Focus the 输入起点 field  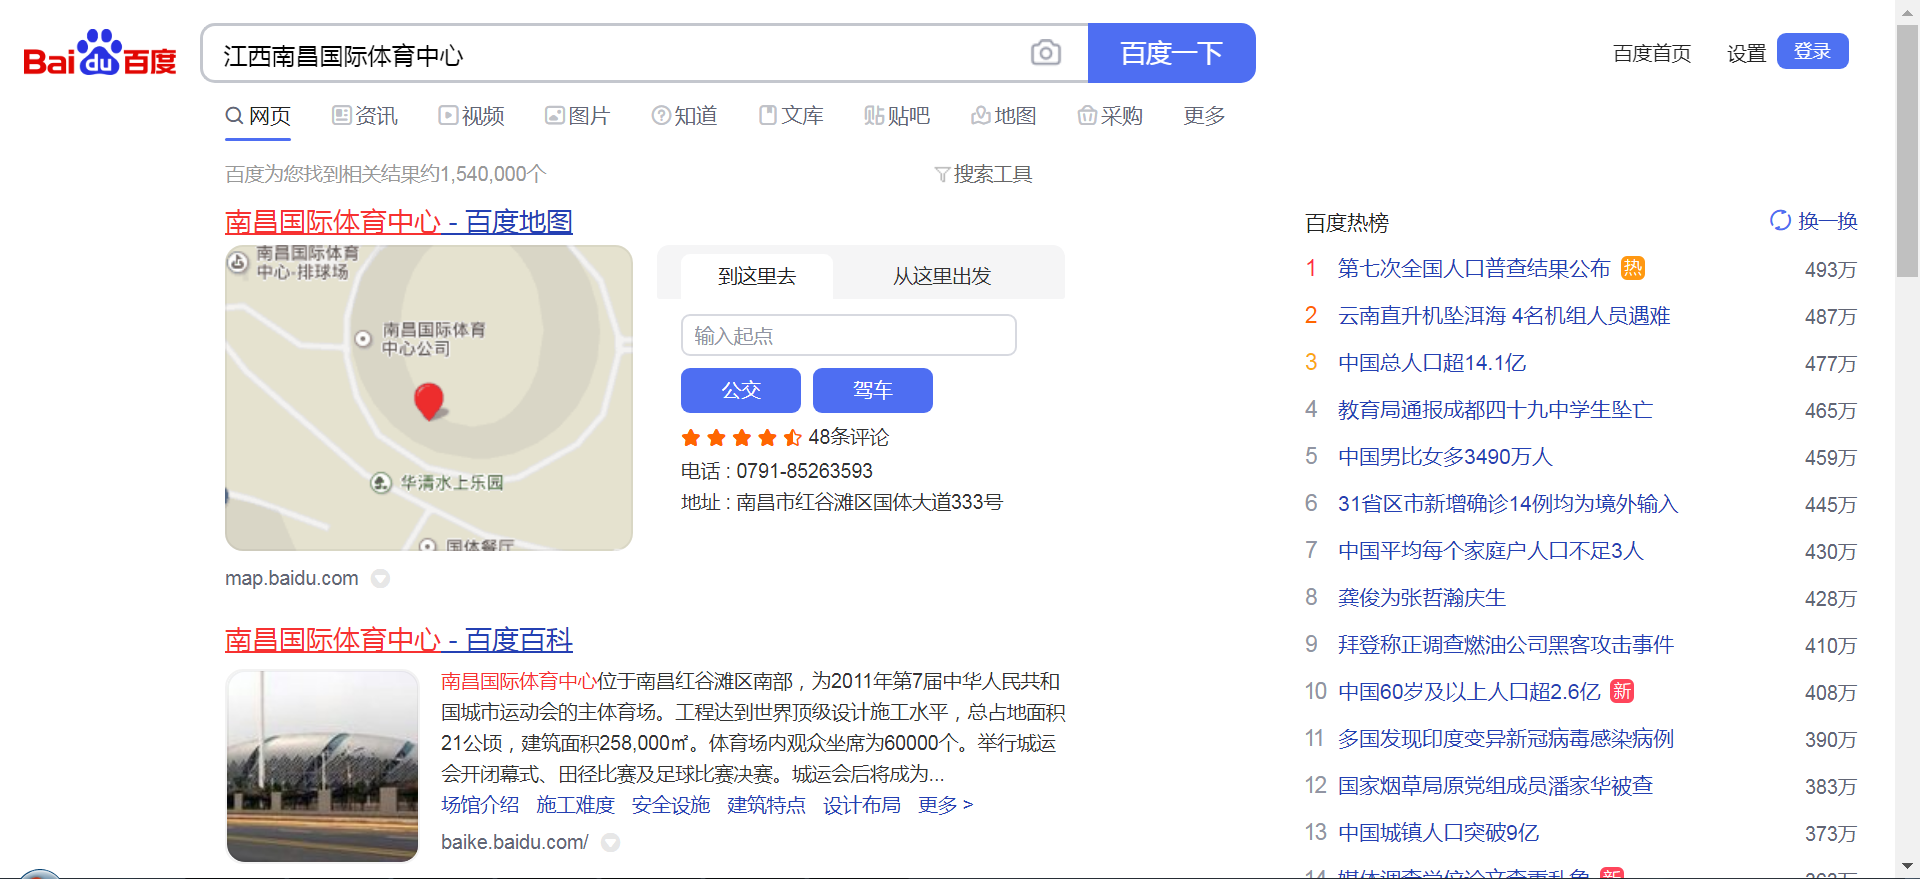coord(849,335)
